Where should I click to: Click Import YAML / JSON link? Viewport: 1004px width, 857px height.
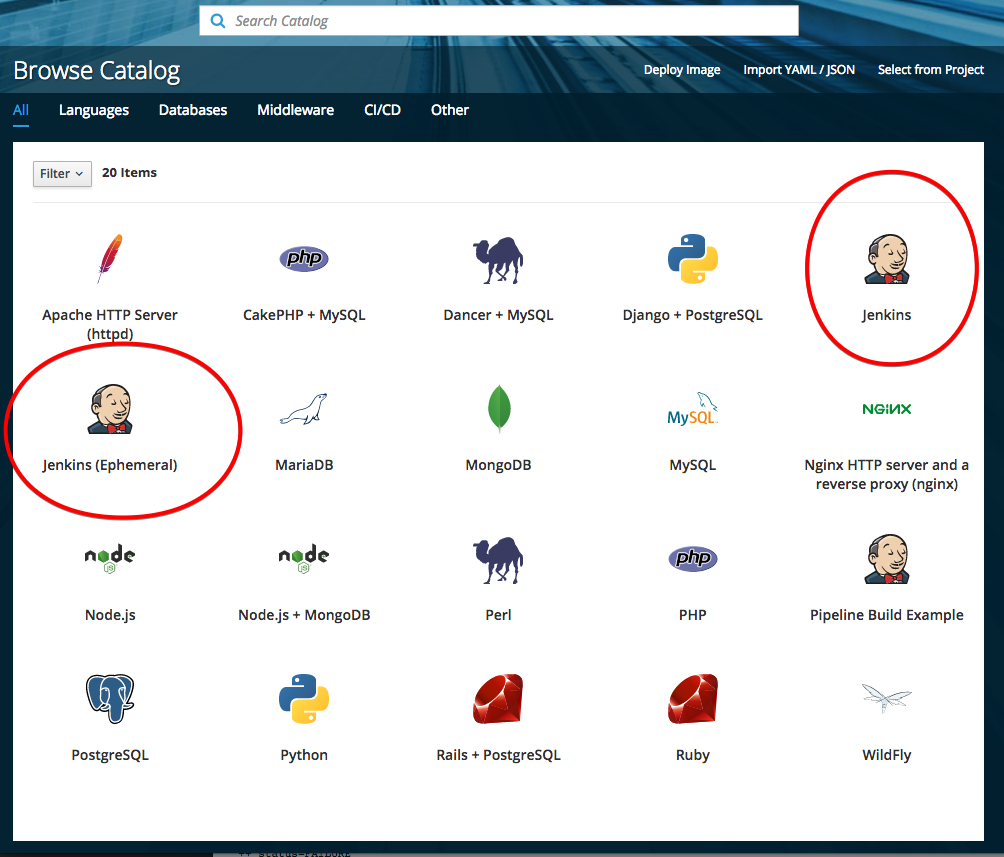pyautogui.click(x=799, y=70)
